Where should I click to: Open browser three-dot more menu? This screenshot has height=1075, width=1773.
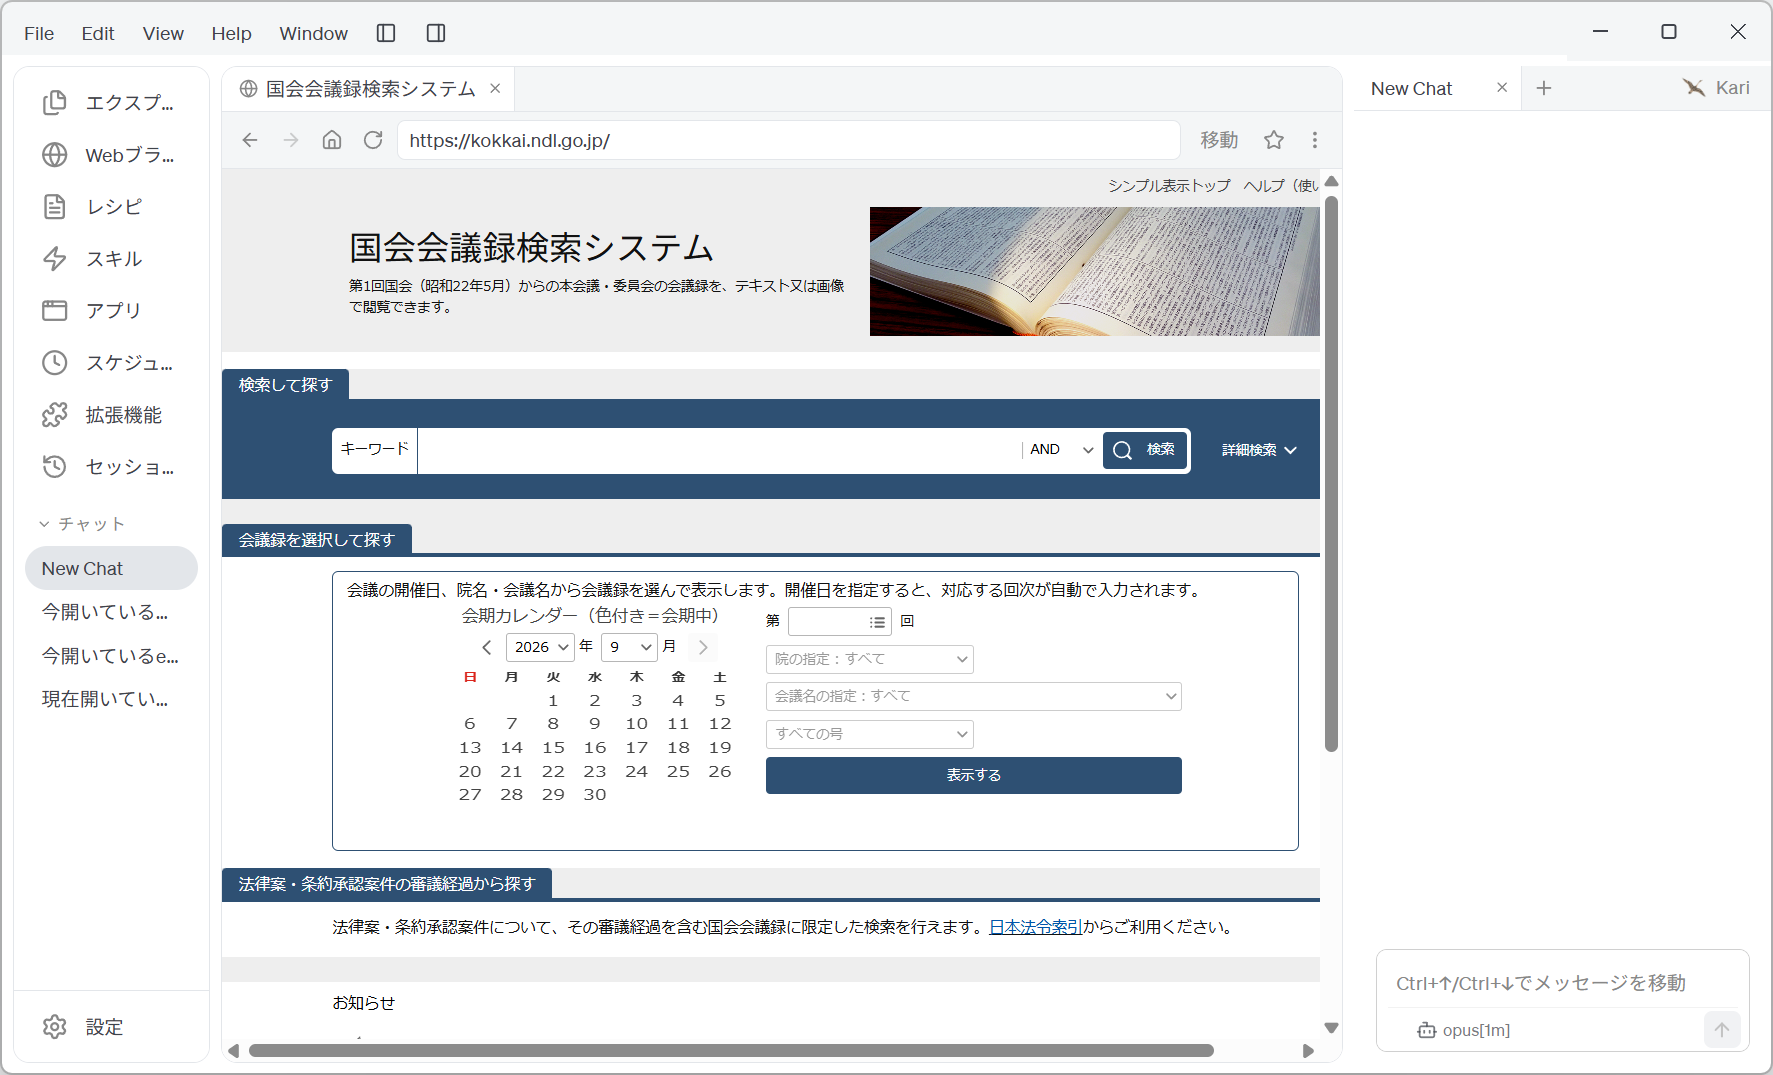(x=1315, y=140)
